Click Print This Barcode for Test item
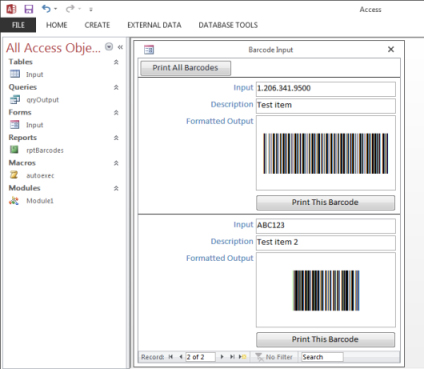The width and height of the screenshot is (424, 369). coord(325,203)
